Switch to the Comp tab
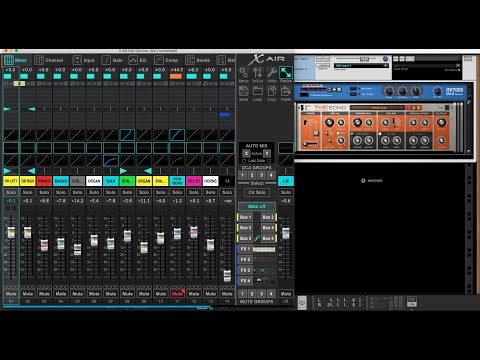Viewport: 480px width, 360px height. pos(166,60)
